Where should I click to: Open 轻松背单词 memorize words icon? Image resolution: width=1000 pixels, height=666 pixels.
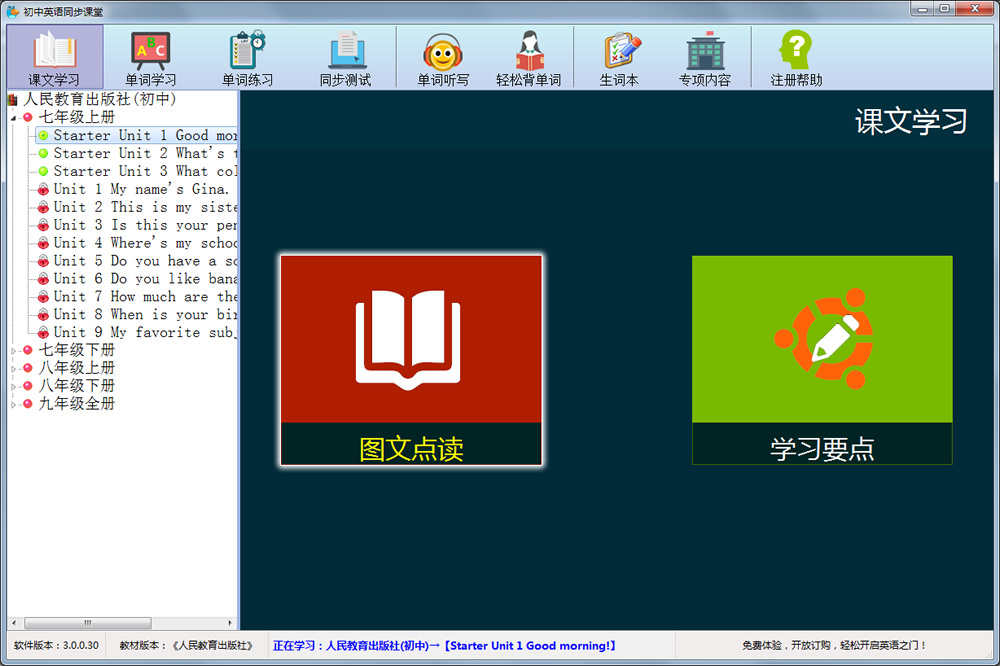pos(529,57)
